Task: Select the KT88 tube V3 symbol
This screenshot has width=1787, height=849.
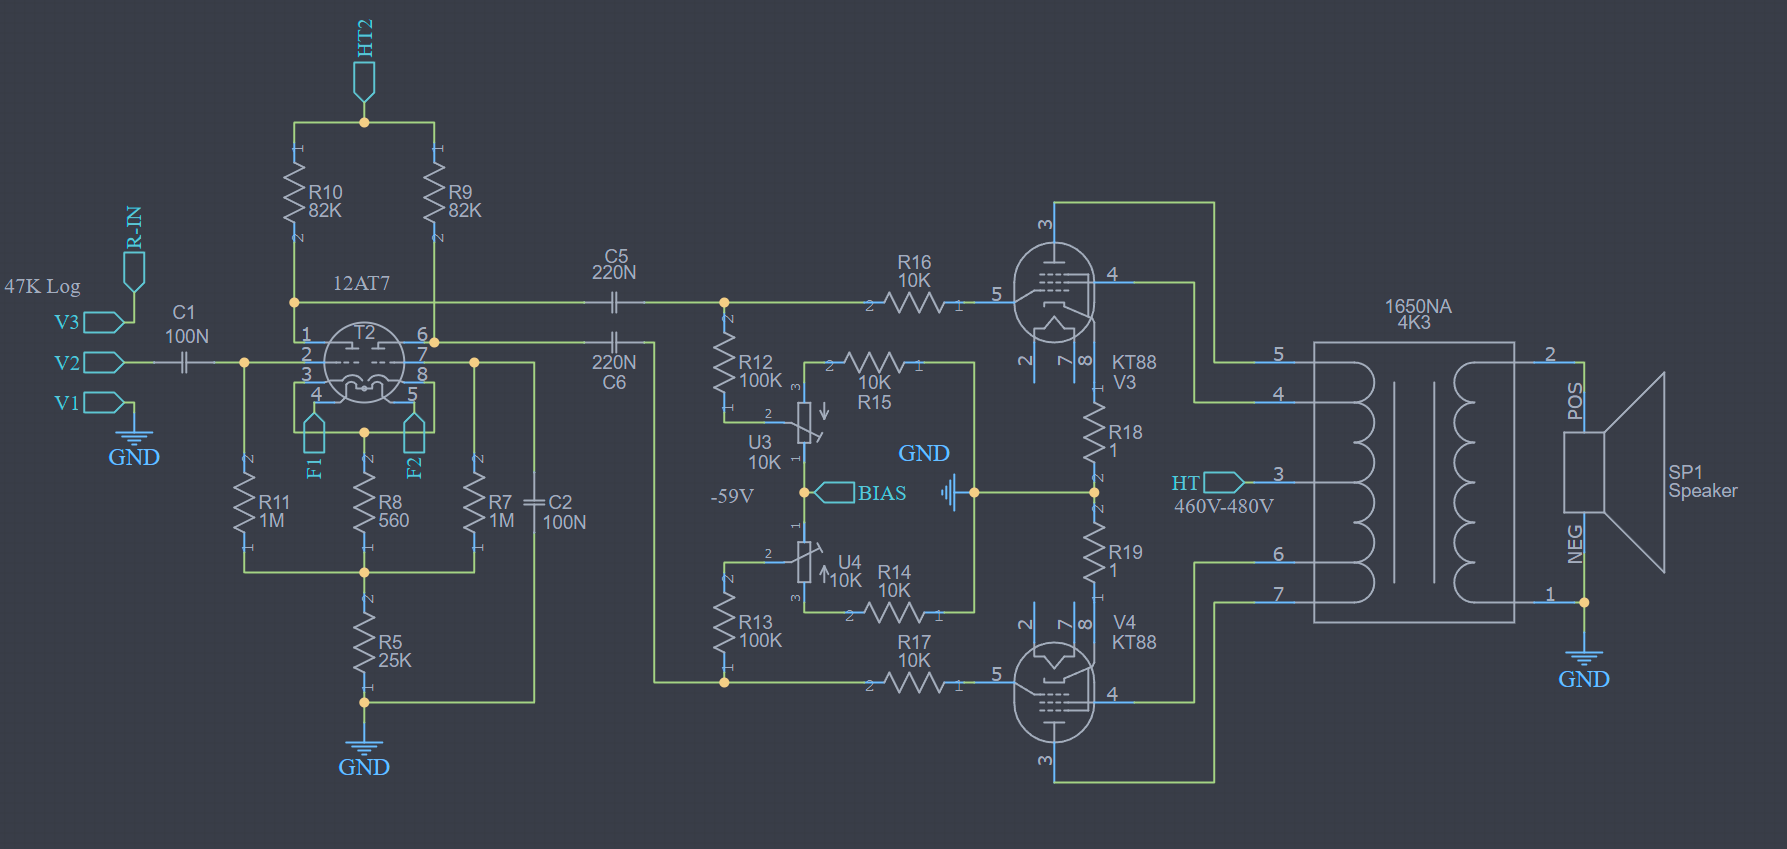Action: point(1054,292)
